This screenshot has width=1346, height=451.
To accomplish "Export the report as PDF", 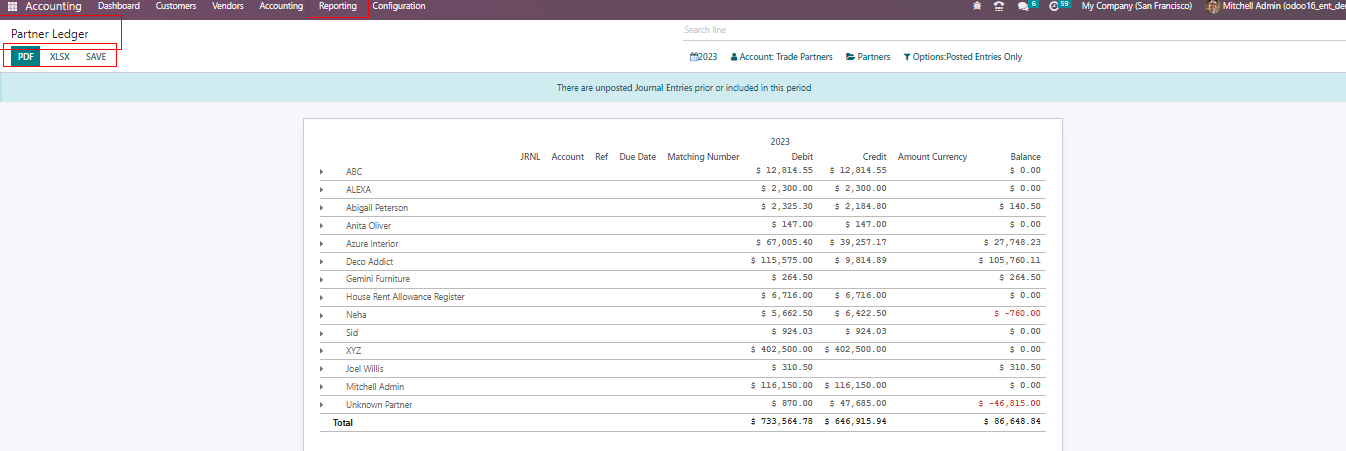I will [x=26, y=57].
